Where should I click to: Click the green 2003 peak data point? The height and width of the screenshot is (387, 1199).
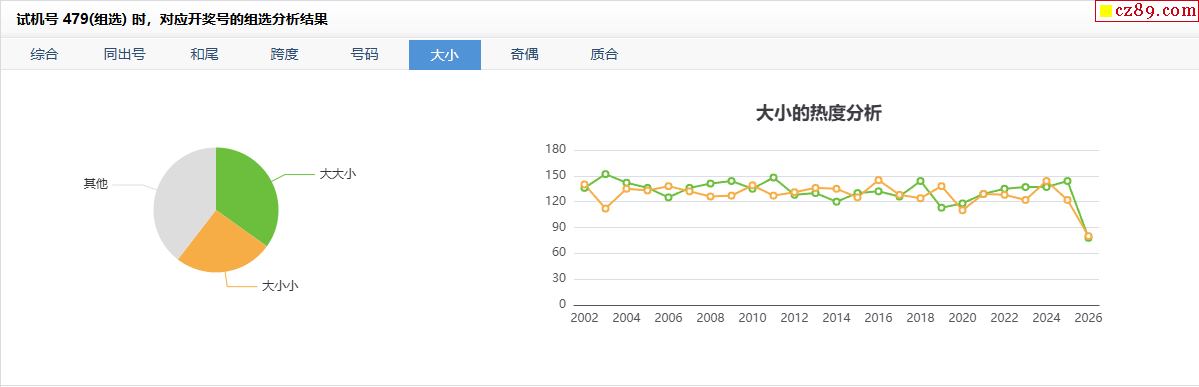(606, 174)
